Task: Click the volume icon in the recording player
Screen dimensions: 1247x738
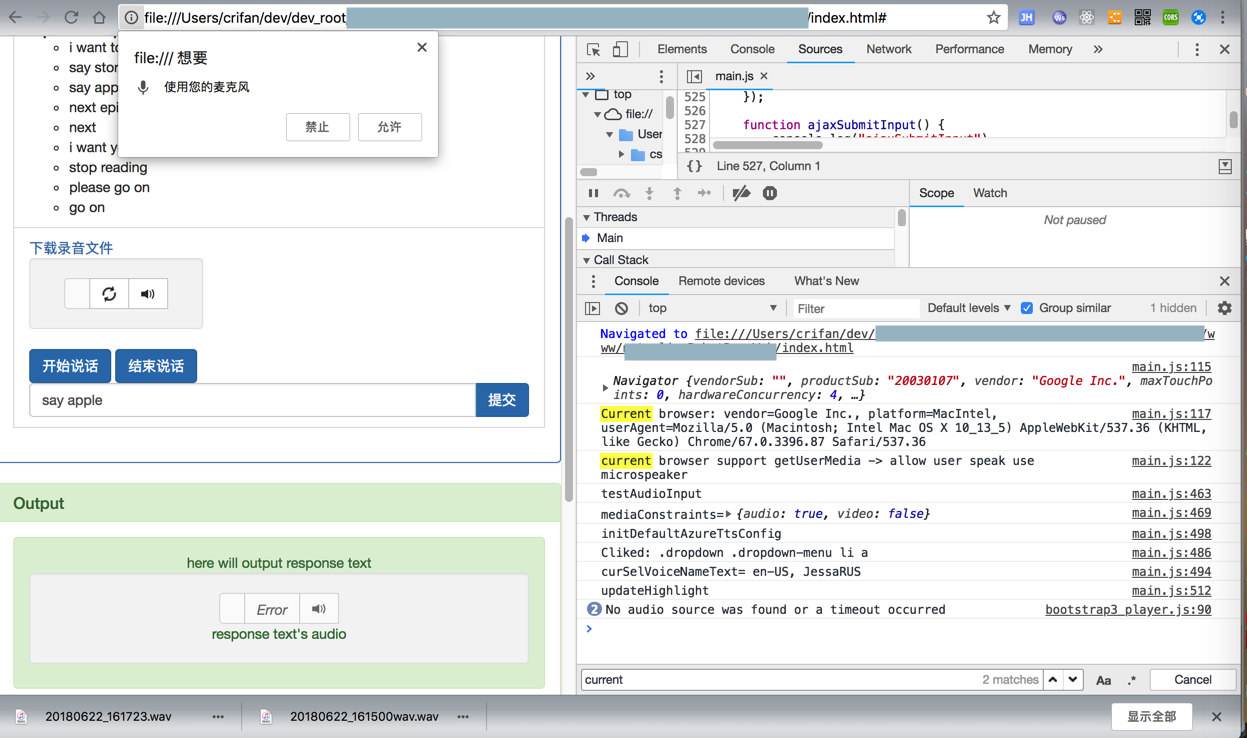Action: pos(148,294)
